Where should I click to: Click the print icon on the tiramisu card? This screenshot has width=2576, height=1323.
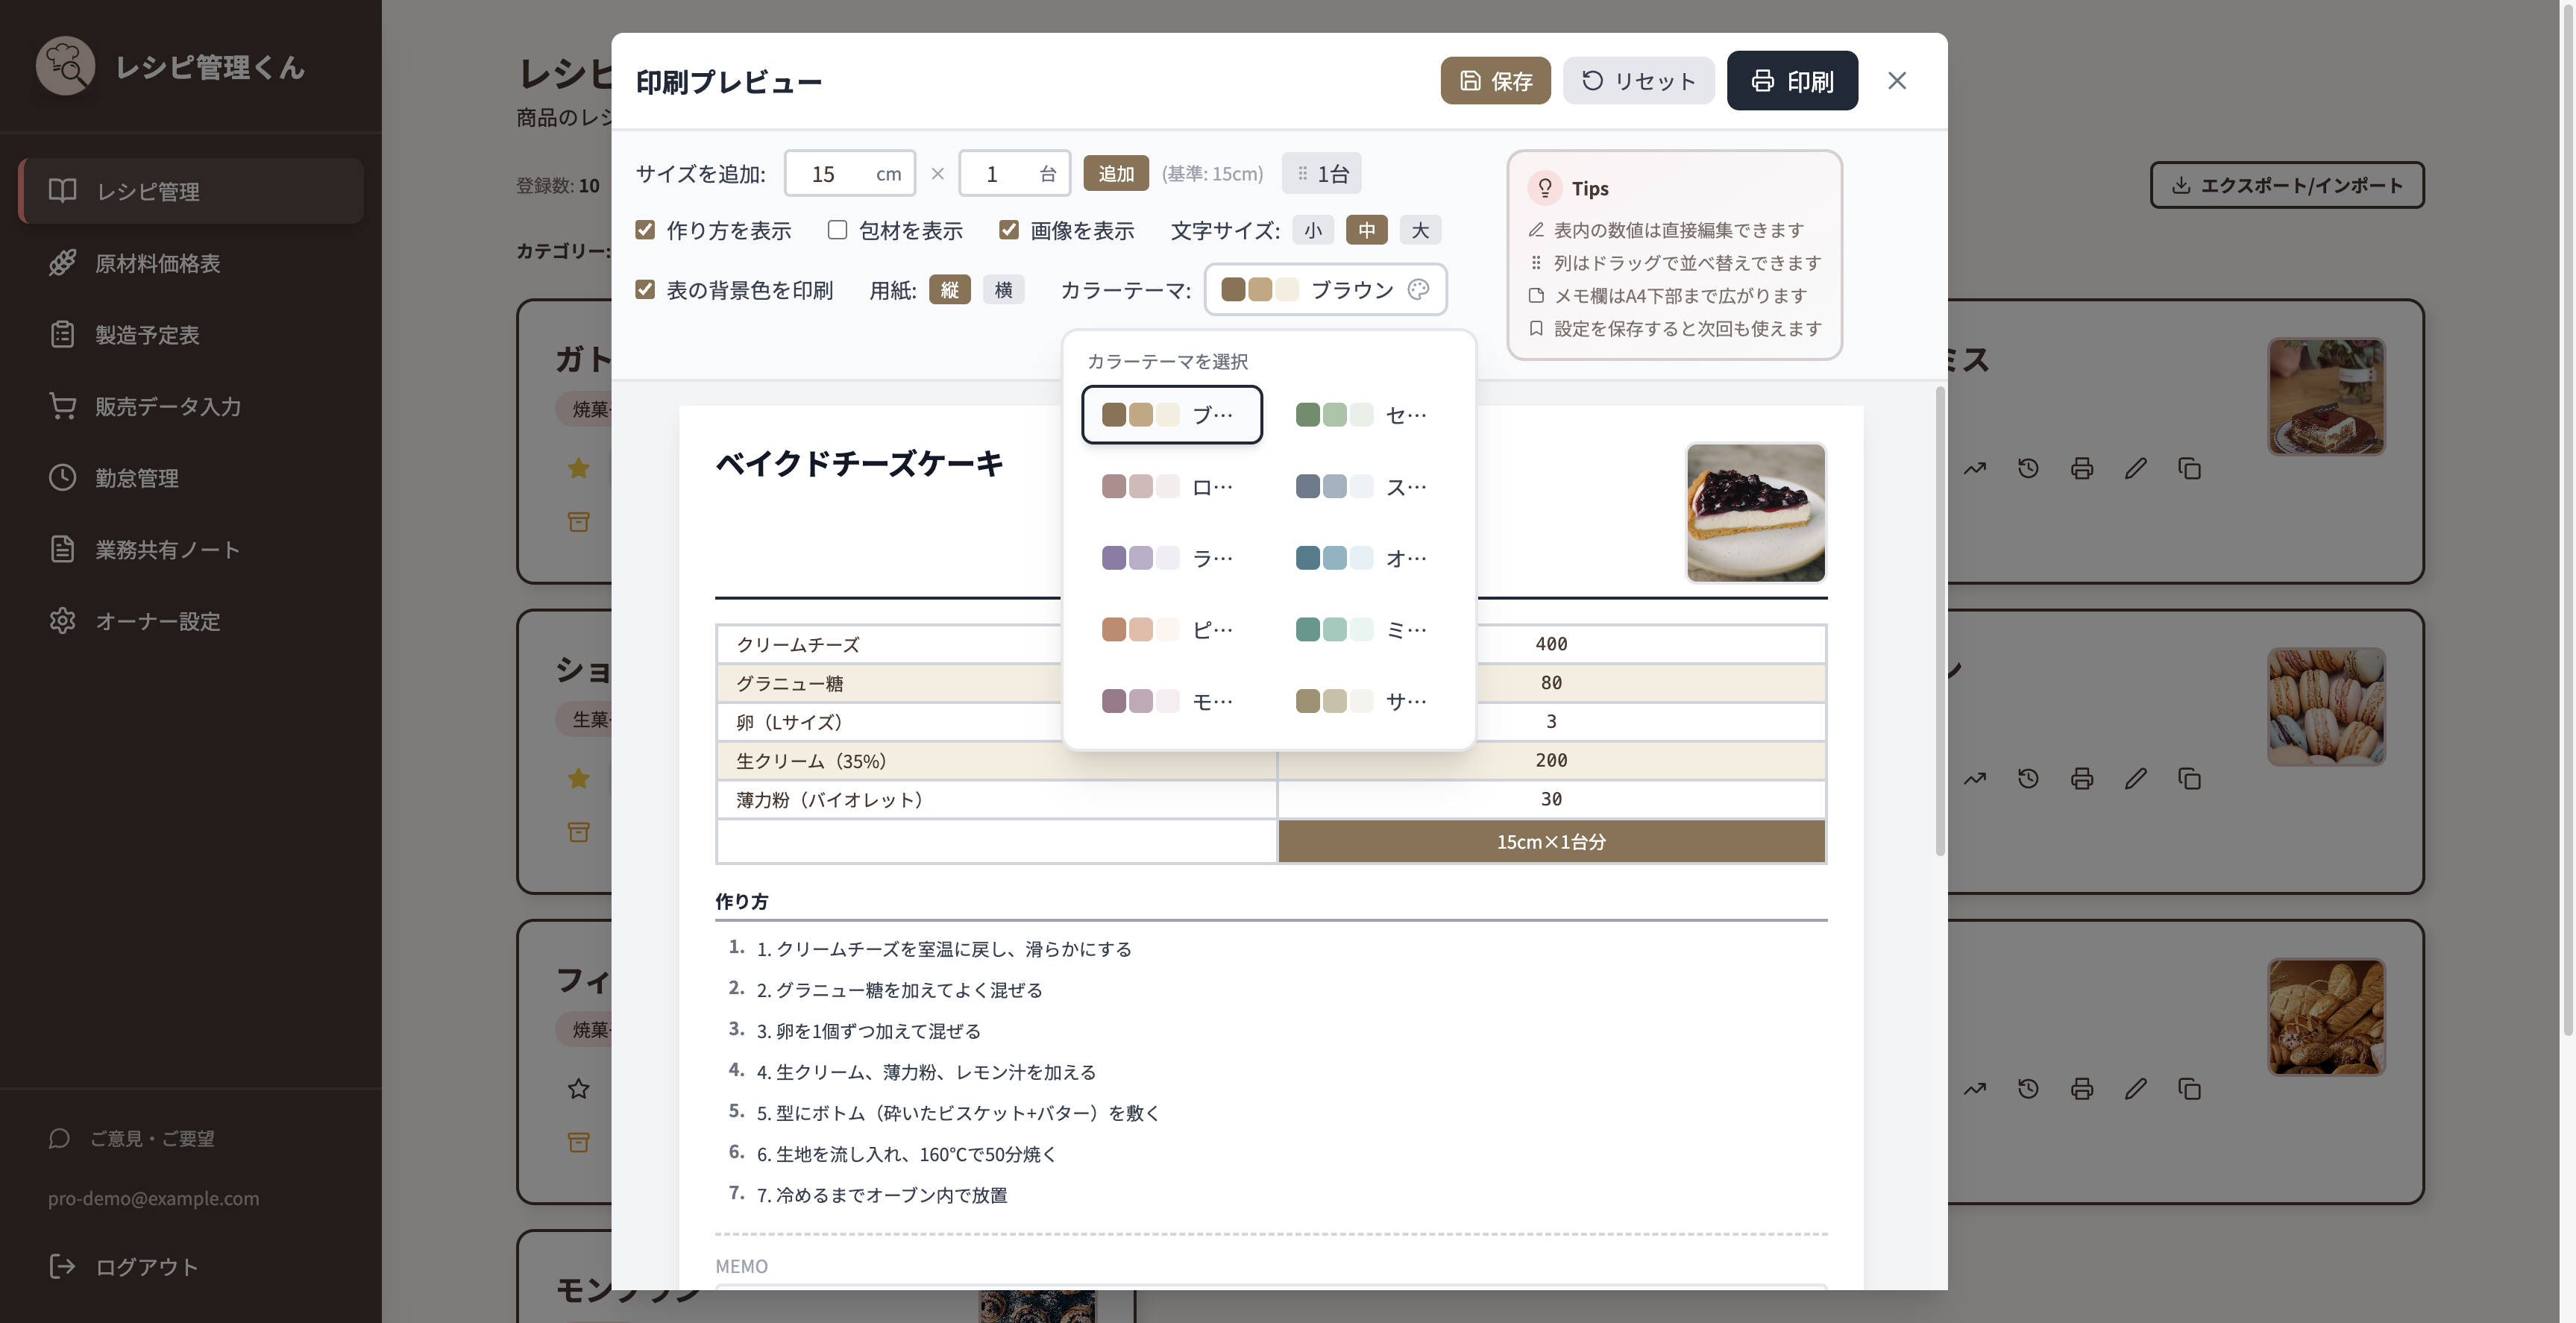pyautogui.click(x=2081, y=468)
